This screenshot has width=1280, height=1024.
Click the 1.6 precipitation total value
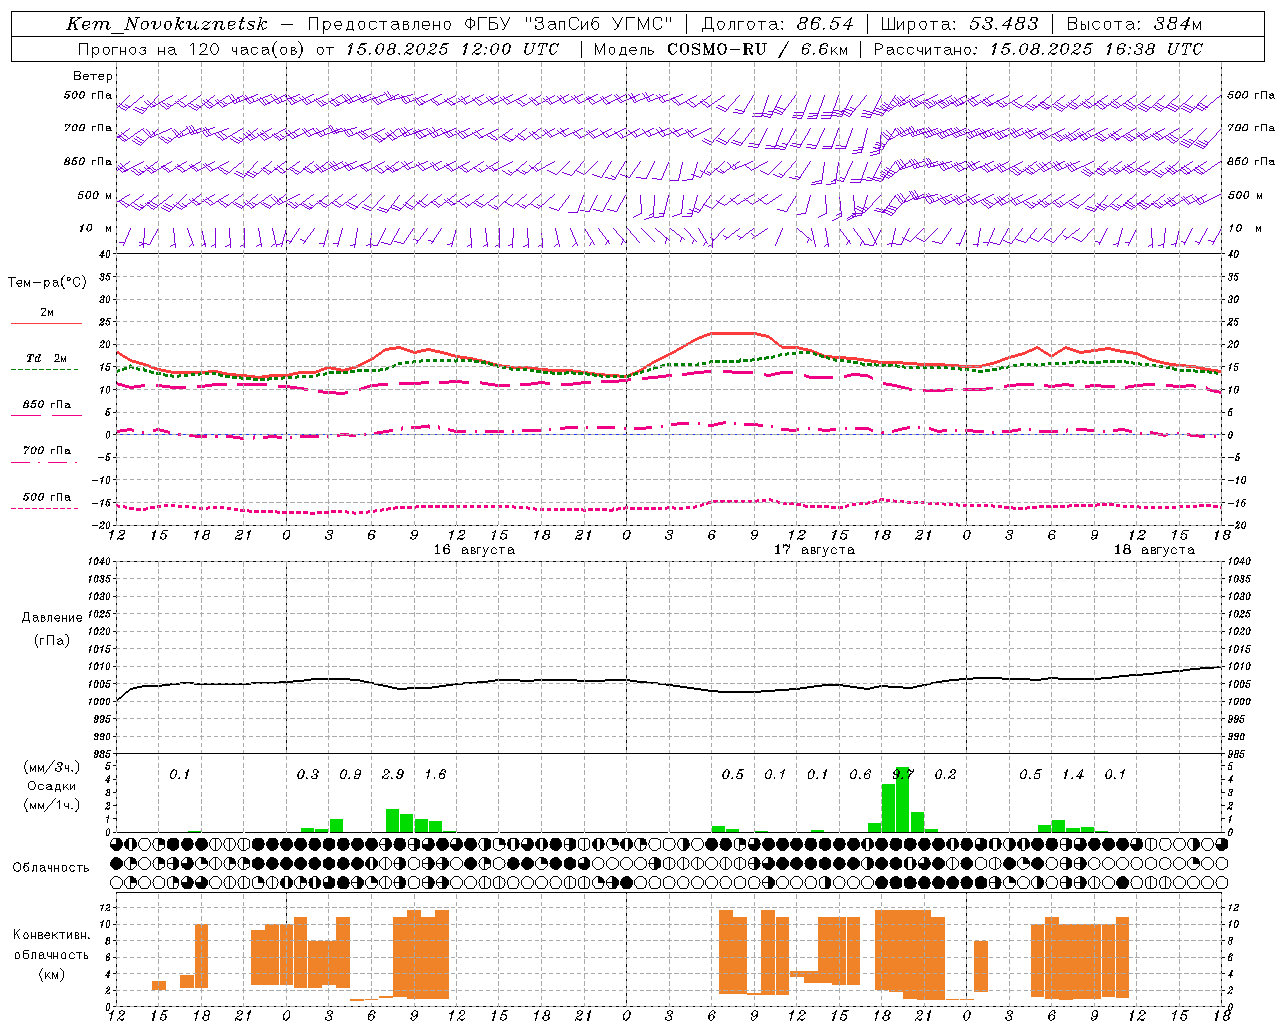point(435,775)
